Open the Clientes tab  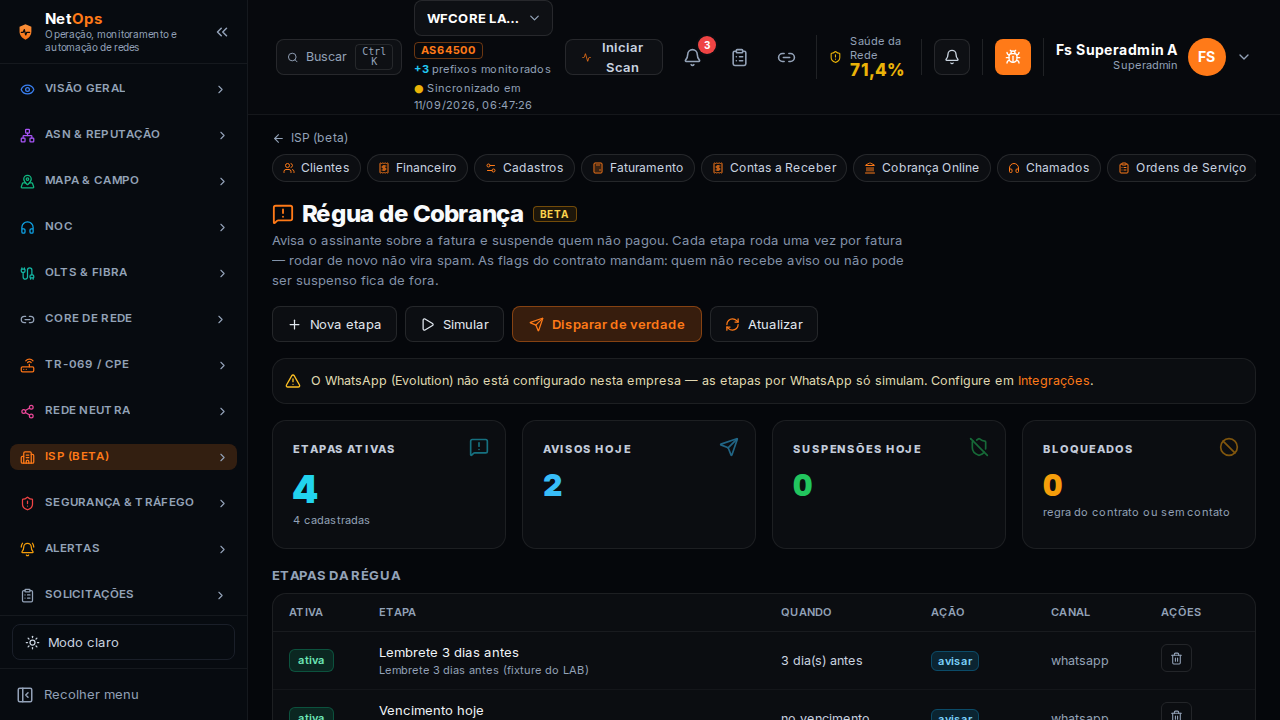tap(316, 168)
